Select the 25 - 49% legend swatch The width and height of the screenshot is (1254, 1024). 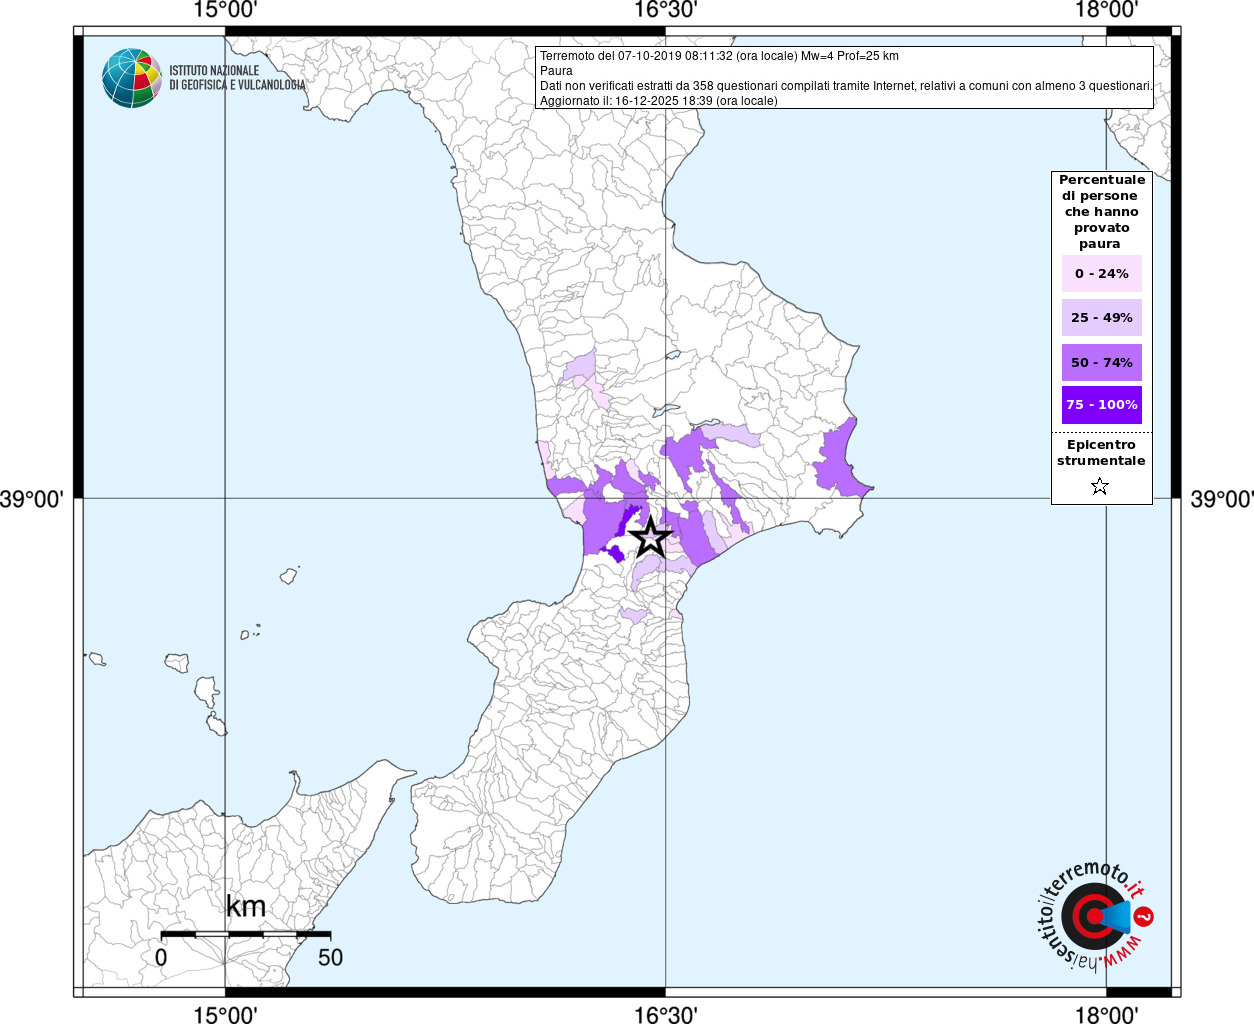pyautogui.click(x=1102, y=317)
